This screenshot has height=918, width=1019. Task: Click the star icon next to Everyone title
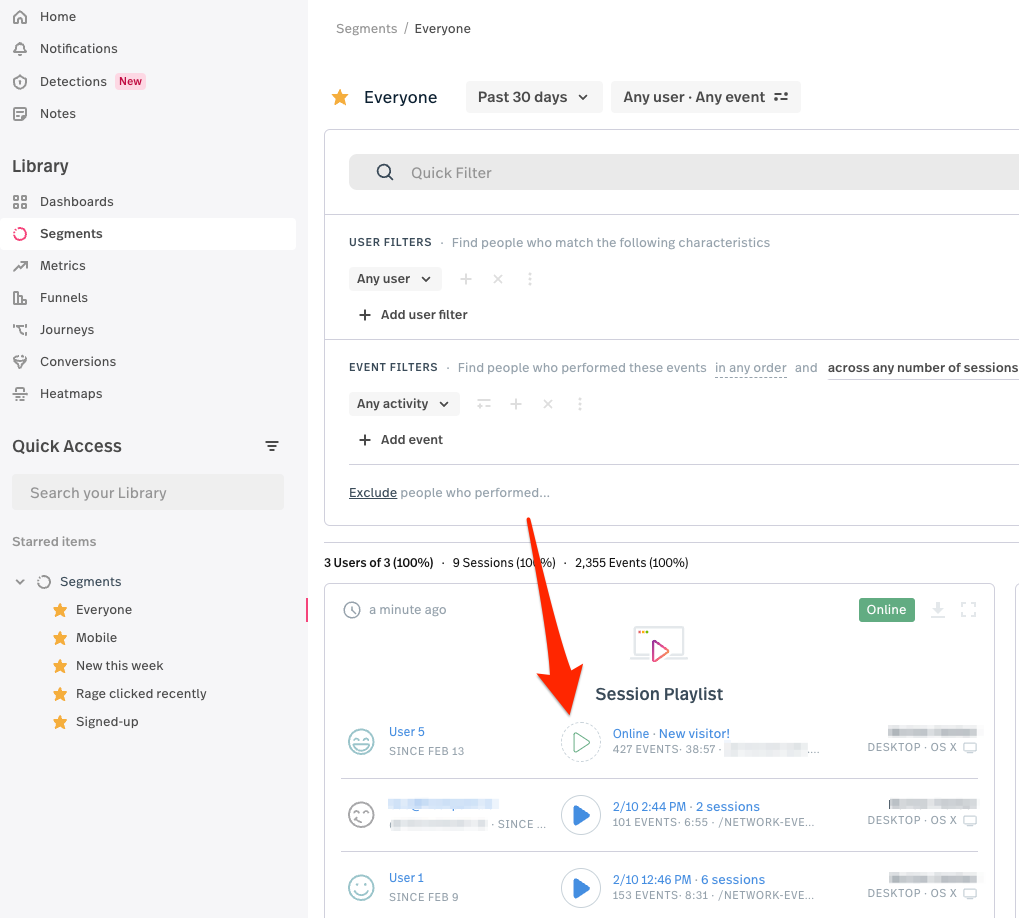[340, 97]
